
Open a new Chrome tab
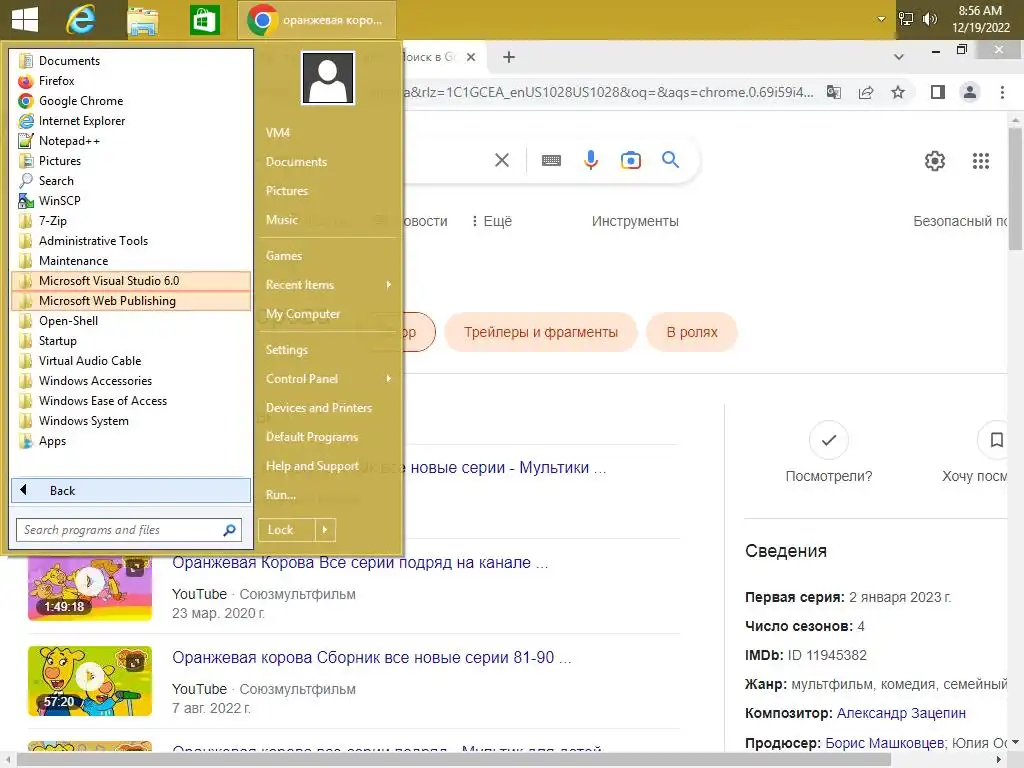click(x=509, y=57)
